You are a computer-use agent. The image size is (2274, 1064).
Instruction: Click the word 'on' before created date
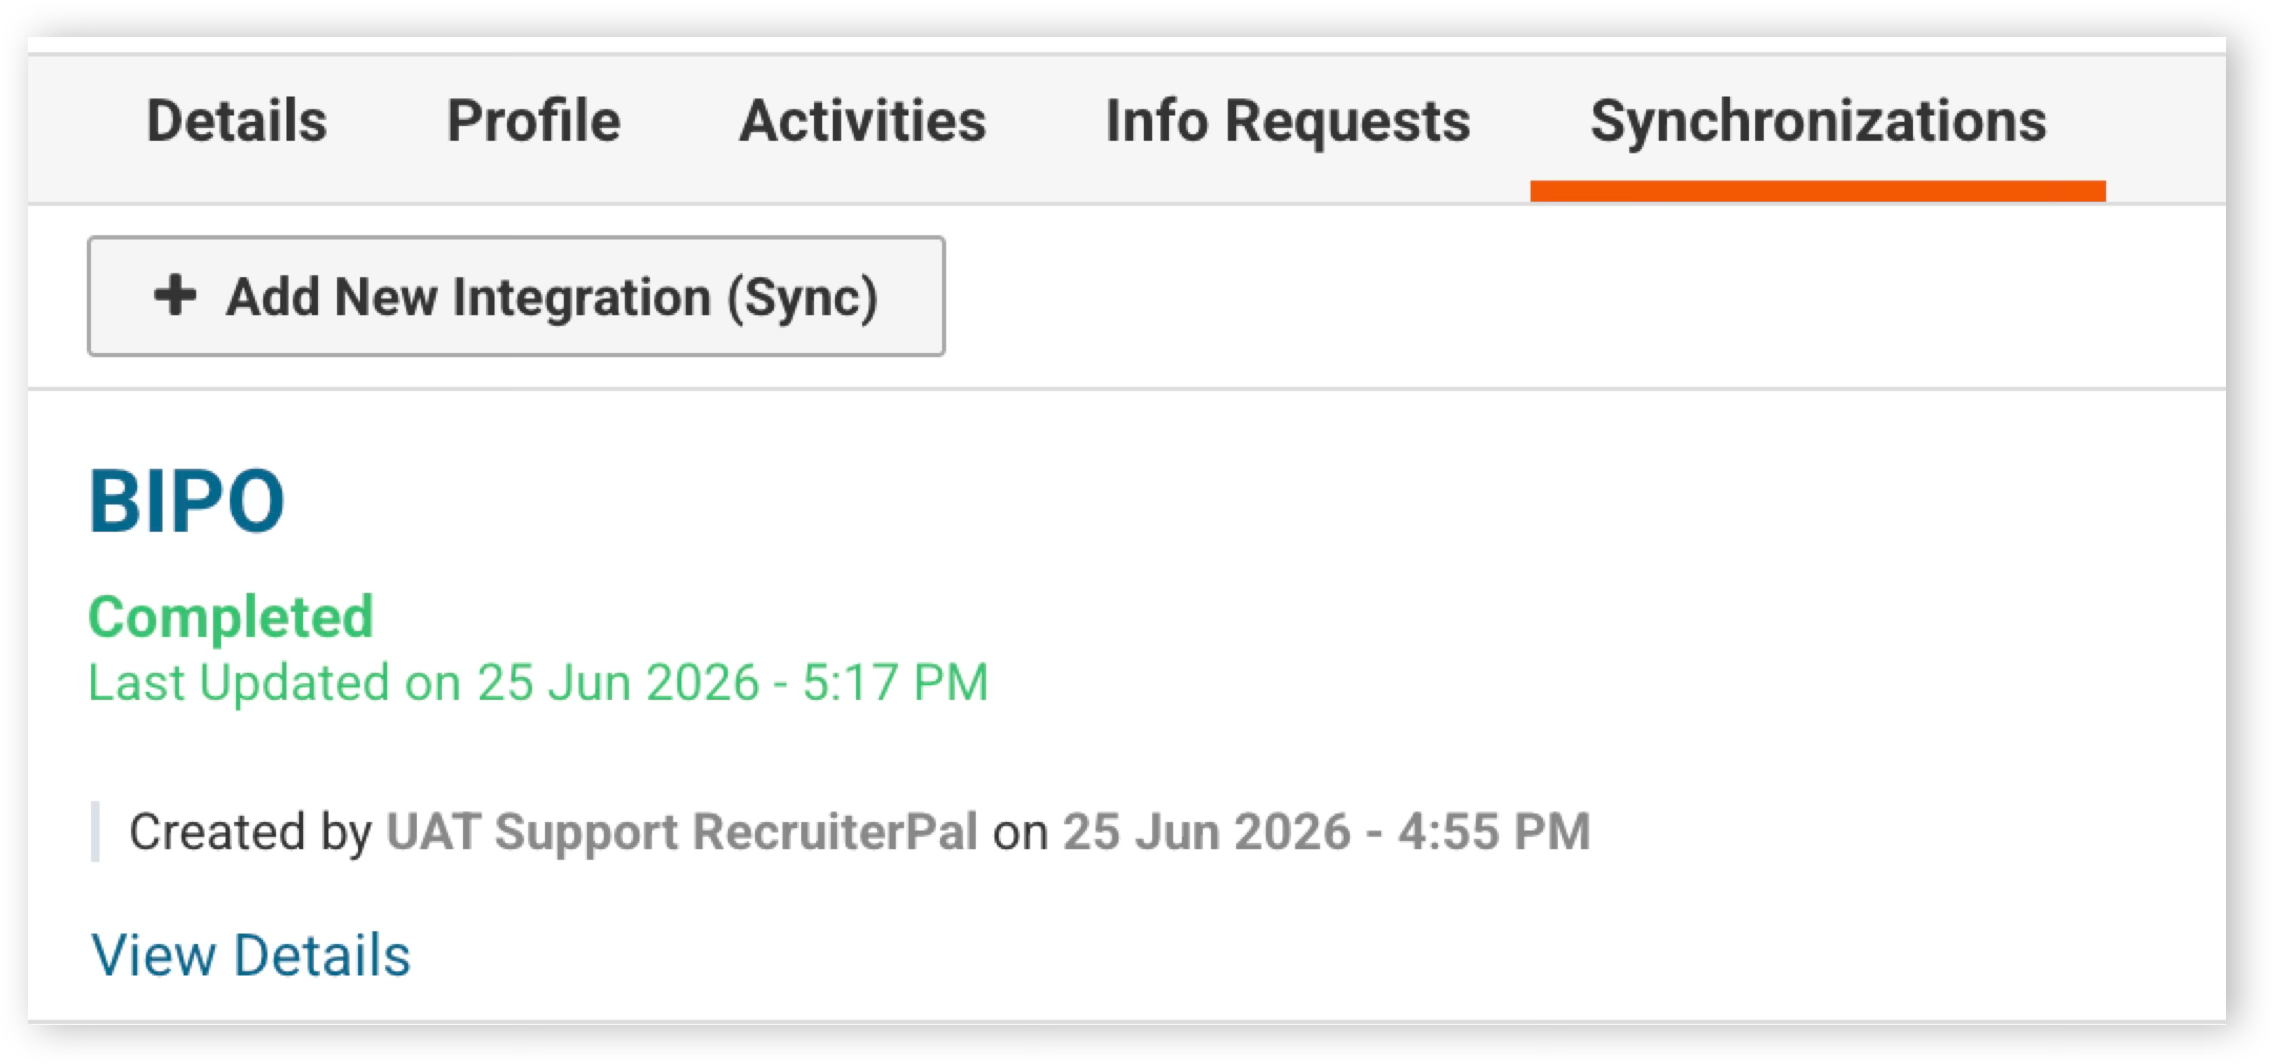[1020, 834]
